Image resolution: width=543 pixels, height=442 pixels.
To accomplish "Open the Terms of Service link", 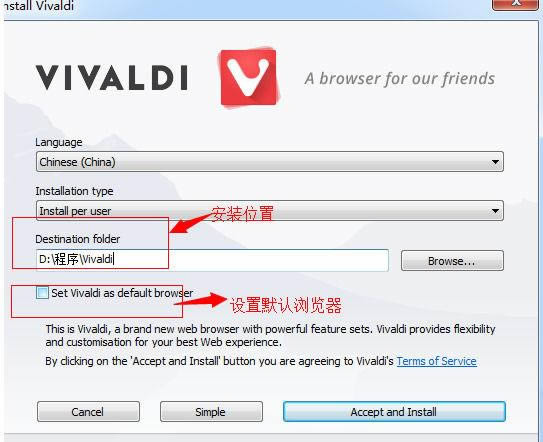I will [437, 361].
